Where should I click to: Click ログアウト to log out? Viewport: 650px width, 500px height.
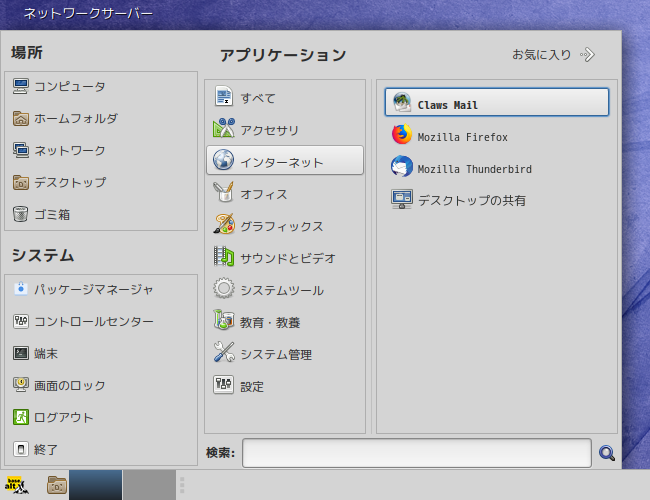[101, 417]
